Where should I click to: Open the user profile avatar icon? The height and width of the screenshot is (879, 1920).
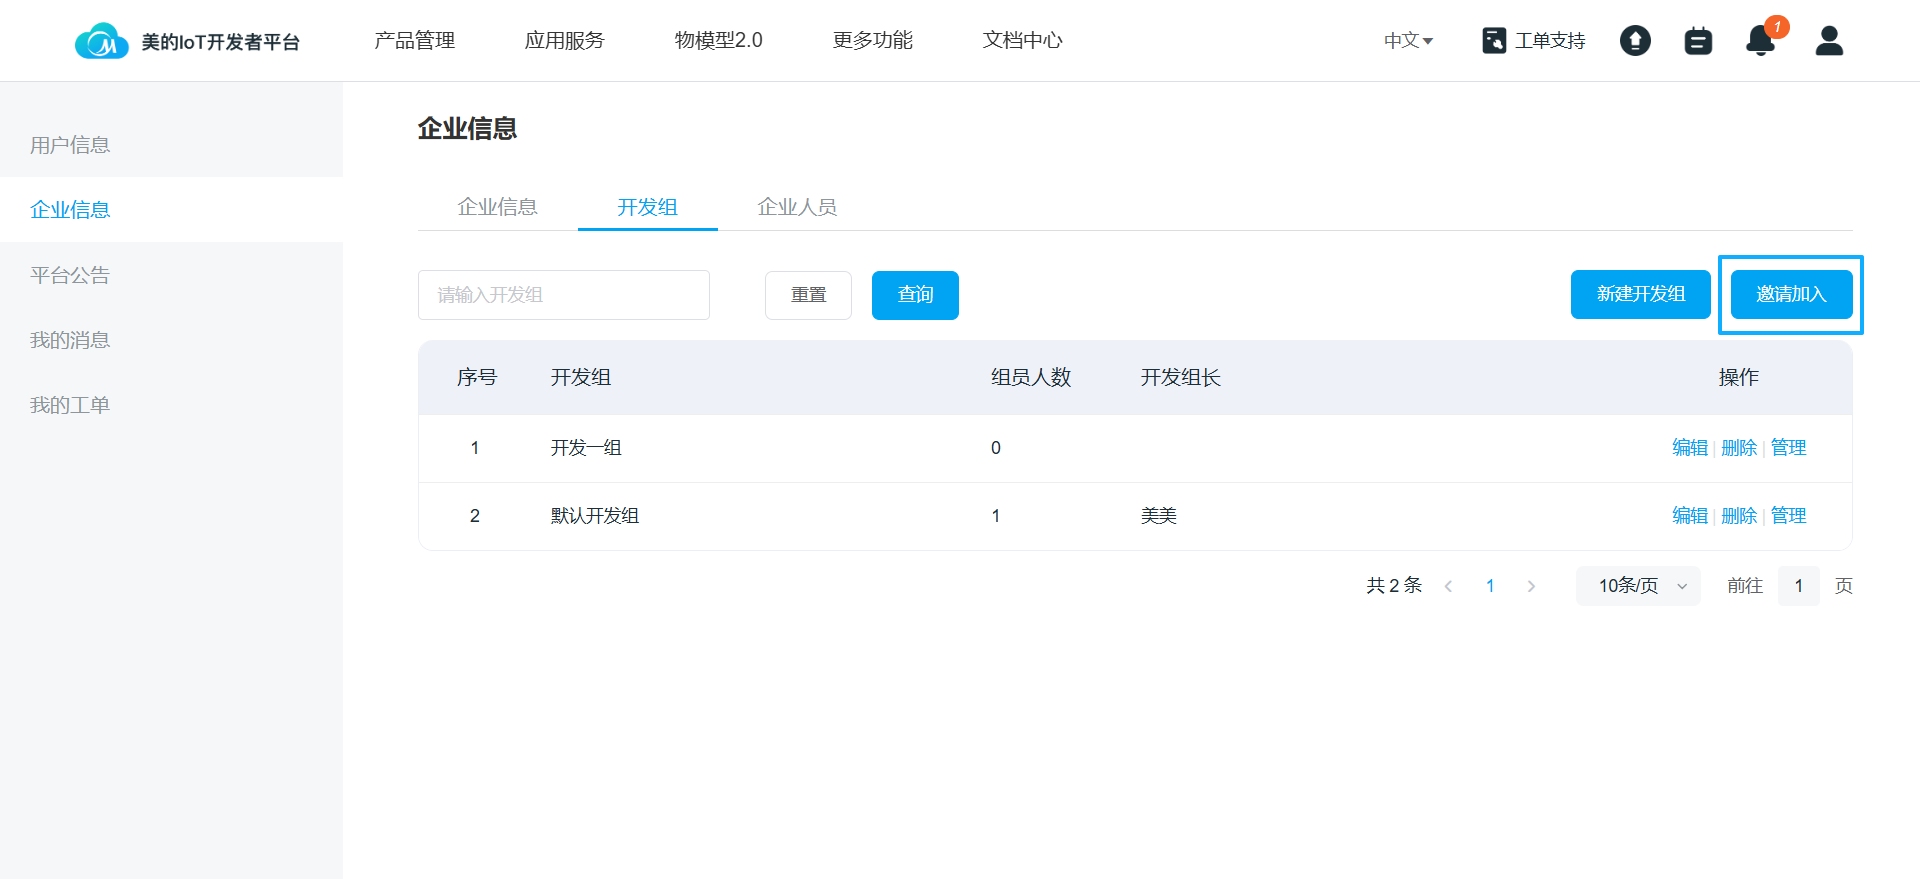point(1829,41)
